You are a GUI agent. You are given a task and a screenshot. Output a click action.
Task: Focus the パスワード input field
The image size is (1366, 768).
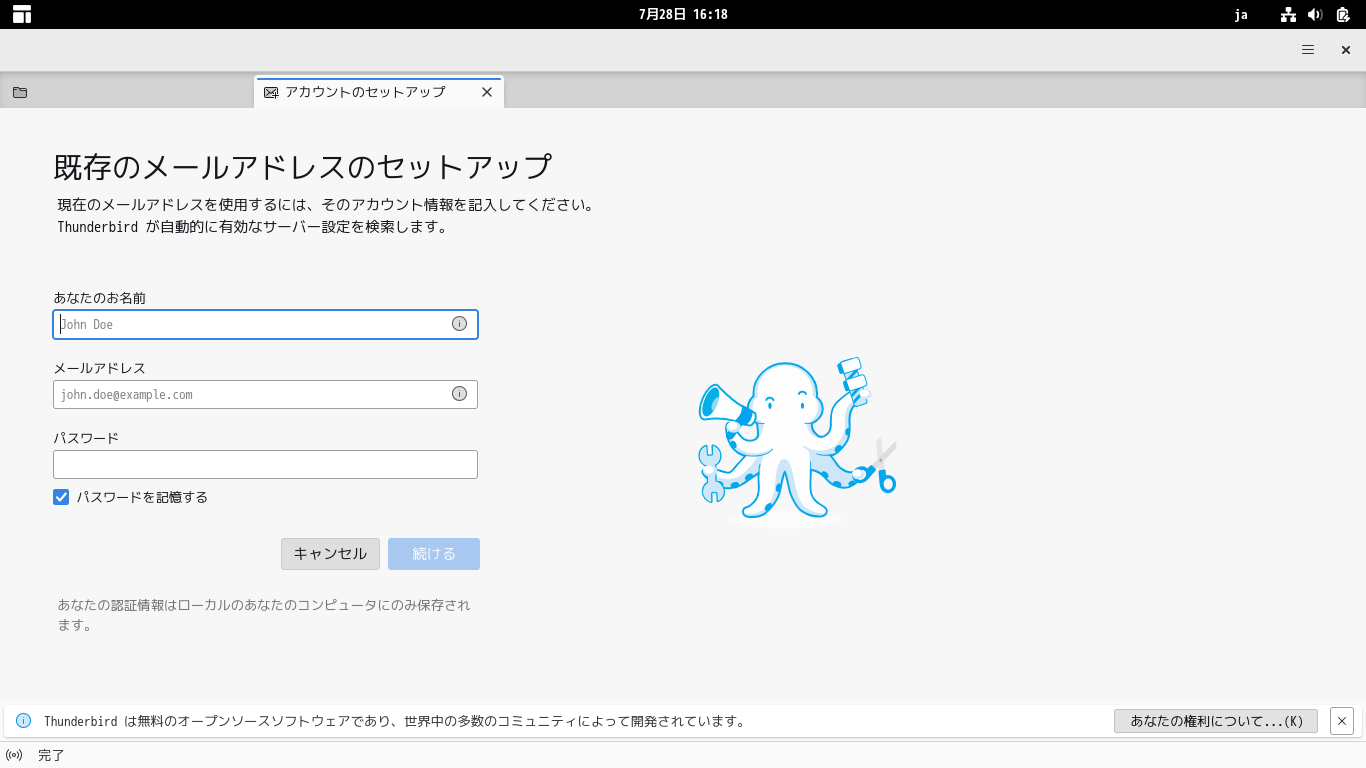pos(265,464)
